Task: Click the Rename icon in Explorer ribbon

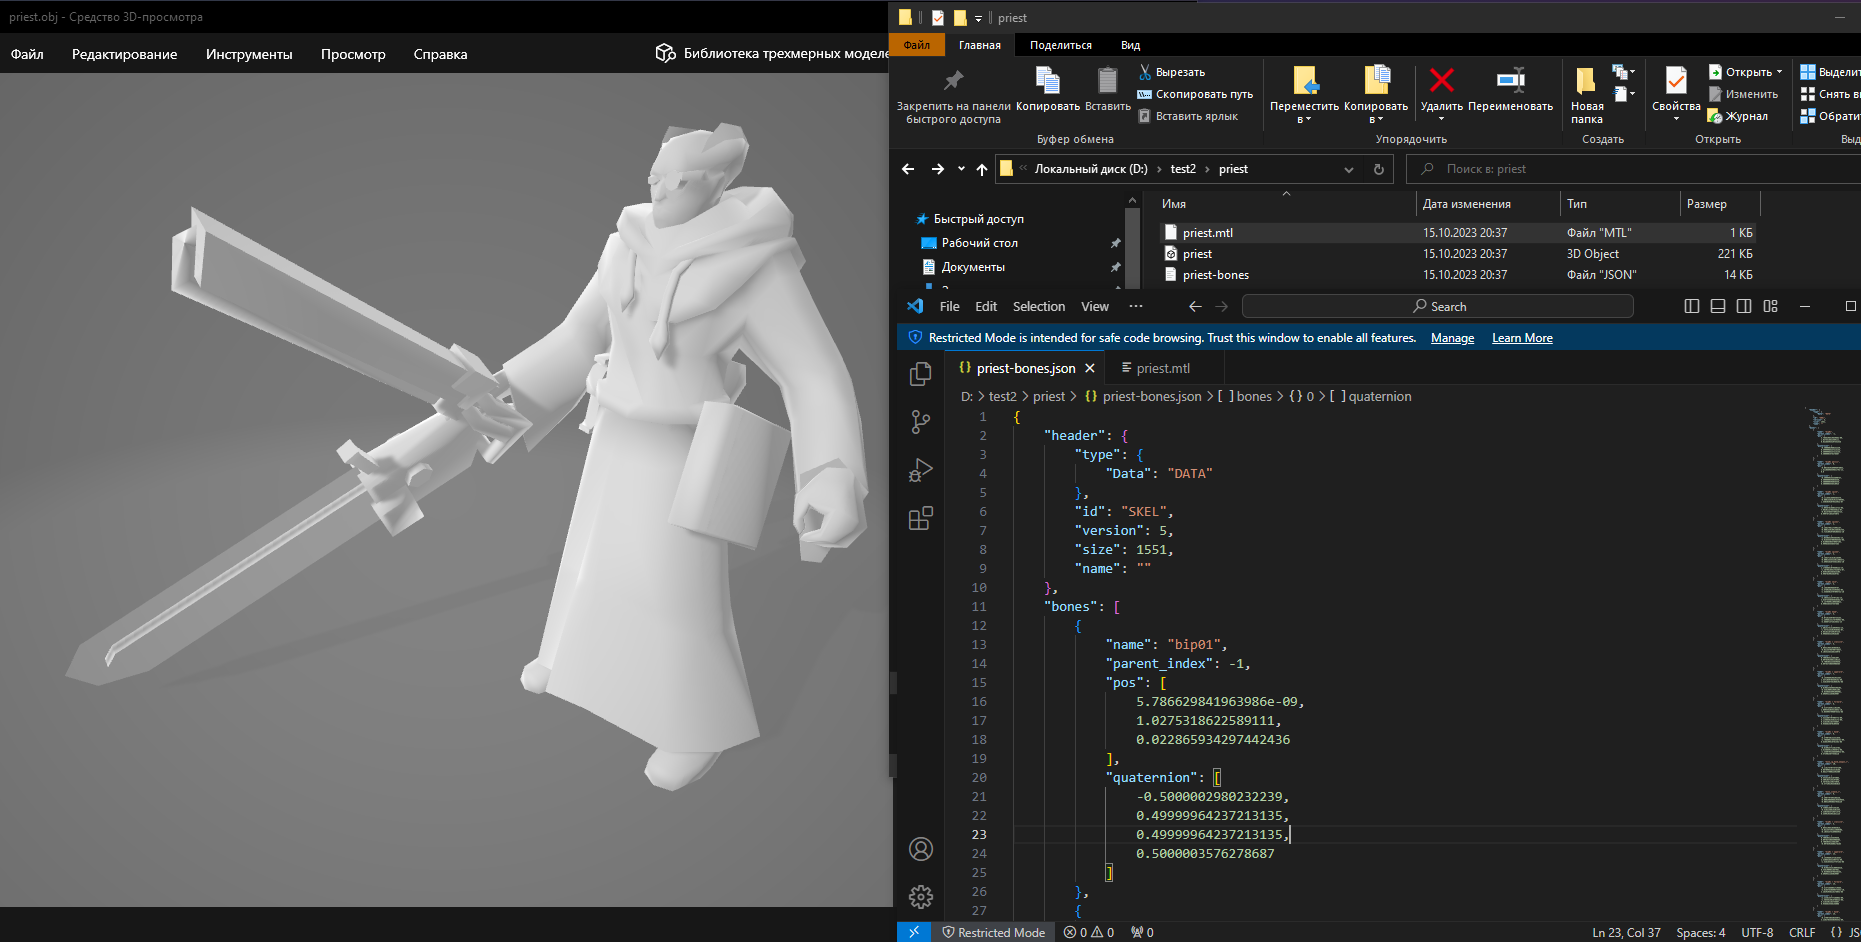Action: click(x=1510, y=81)
